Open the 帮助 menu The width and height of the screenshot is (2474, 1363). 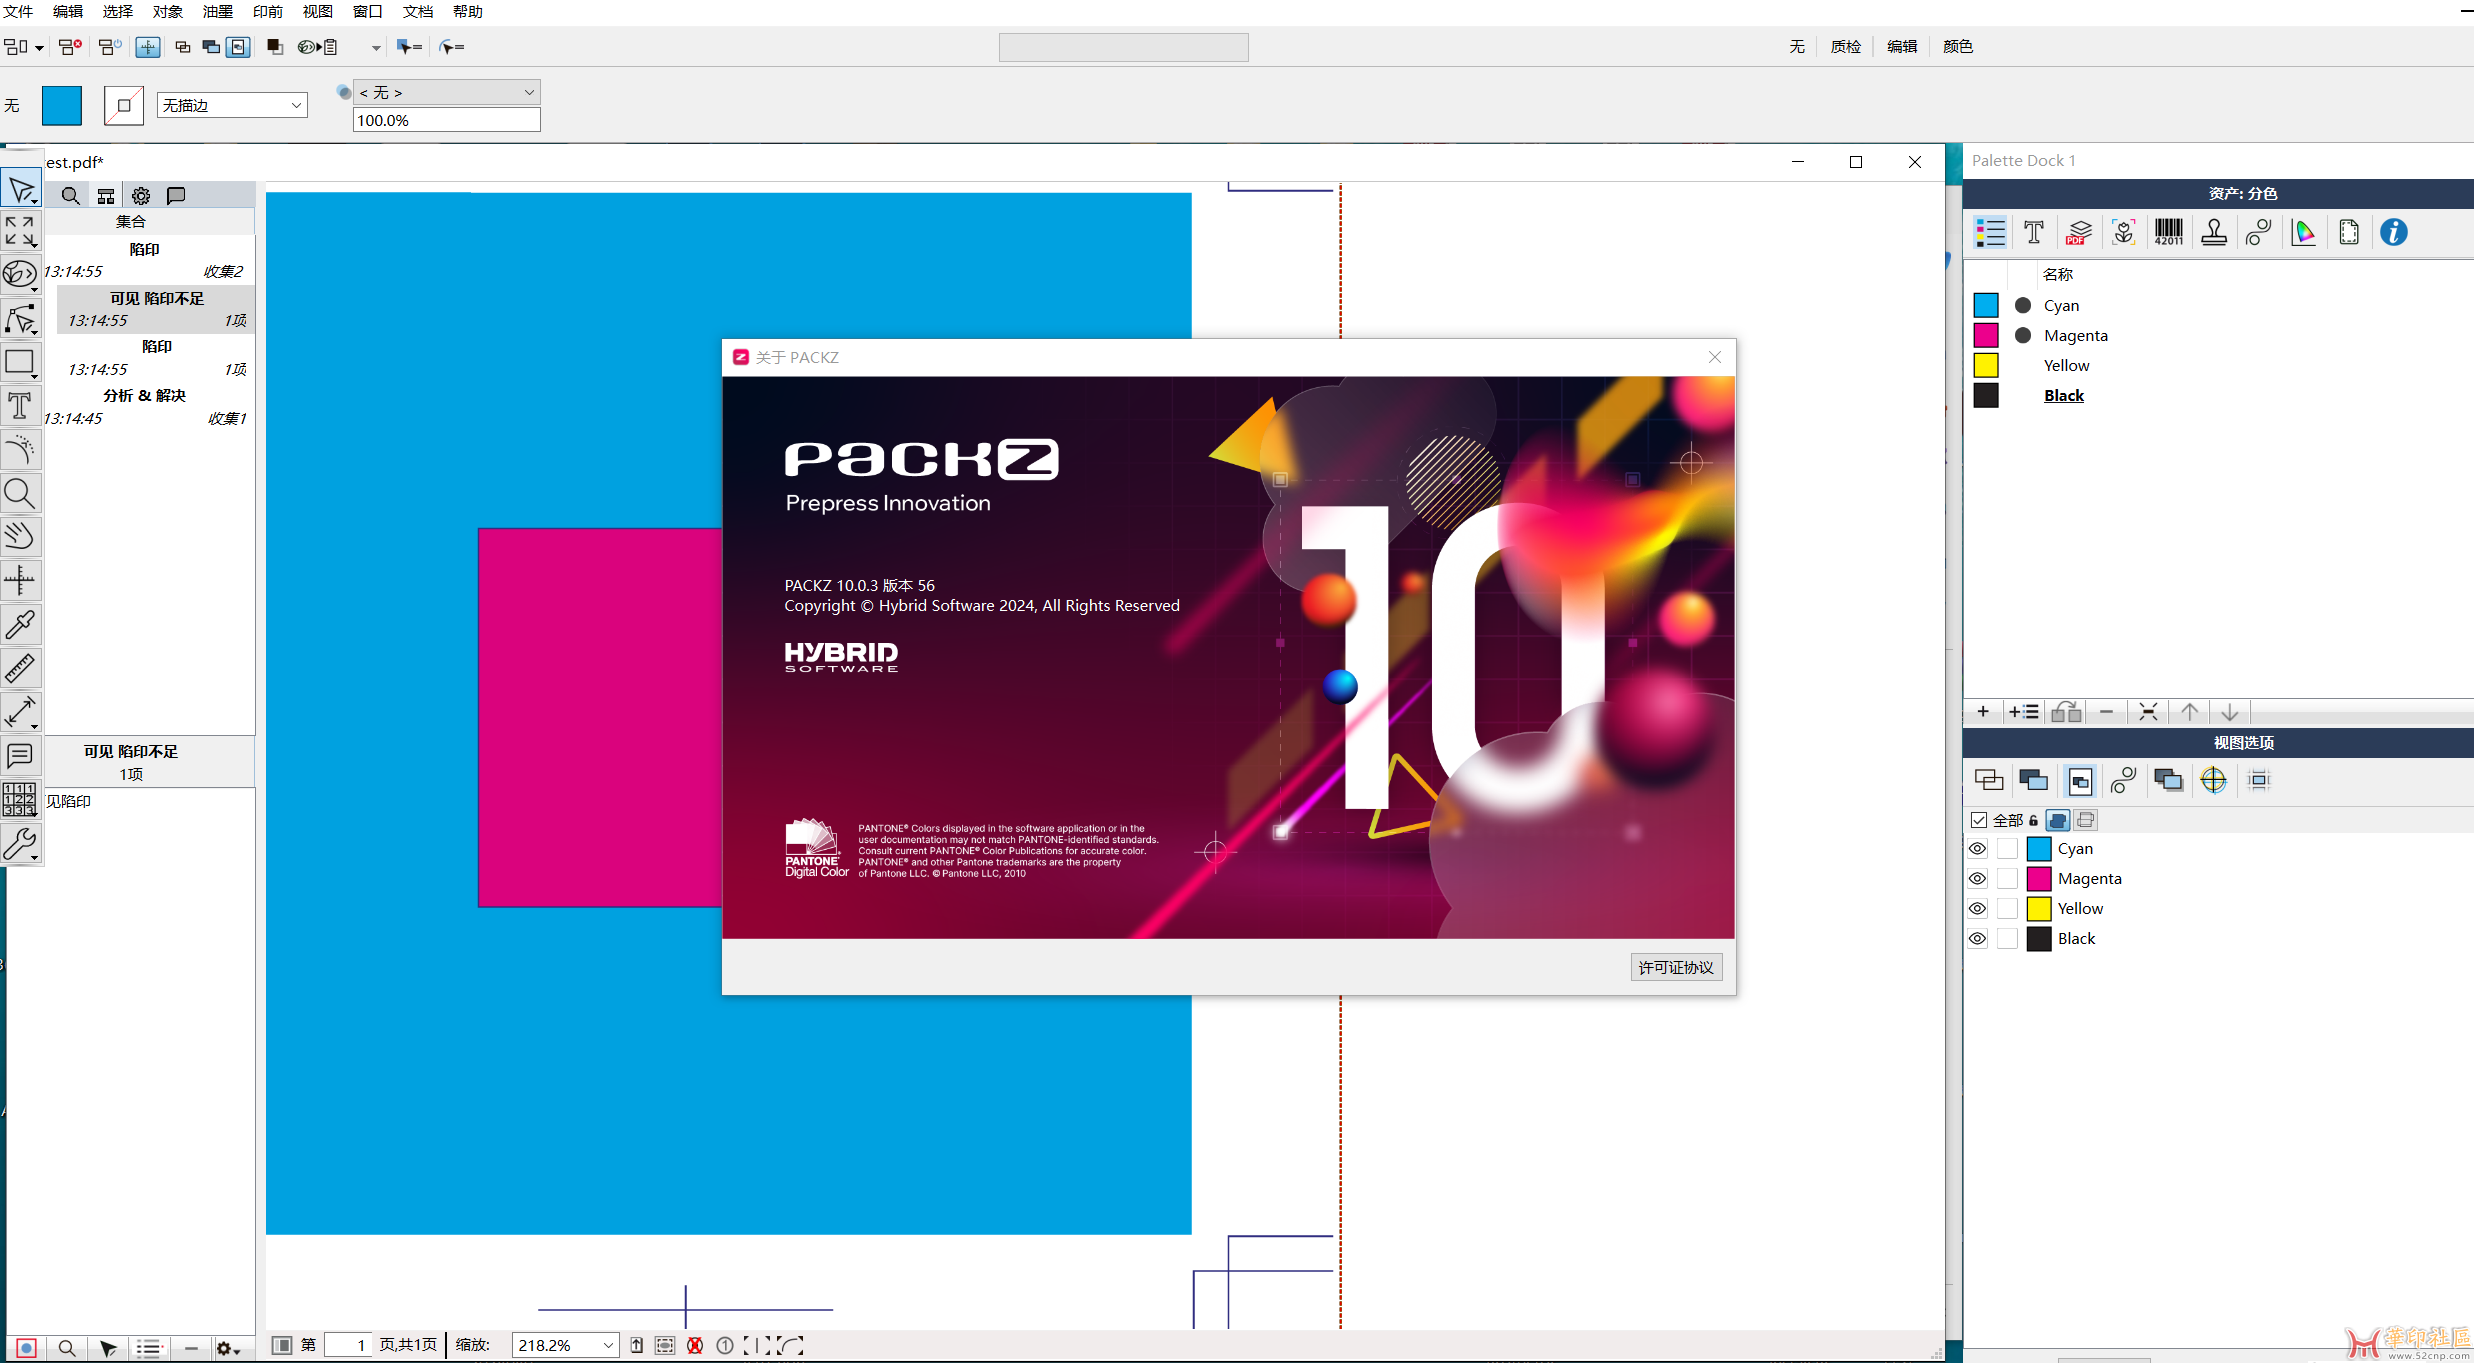click(x=467, y=11)
